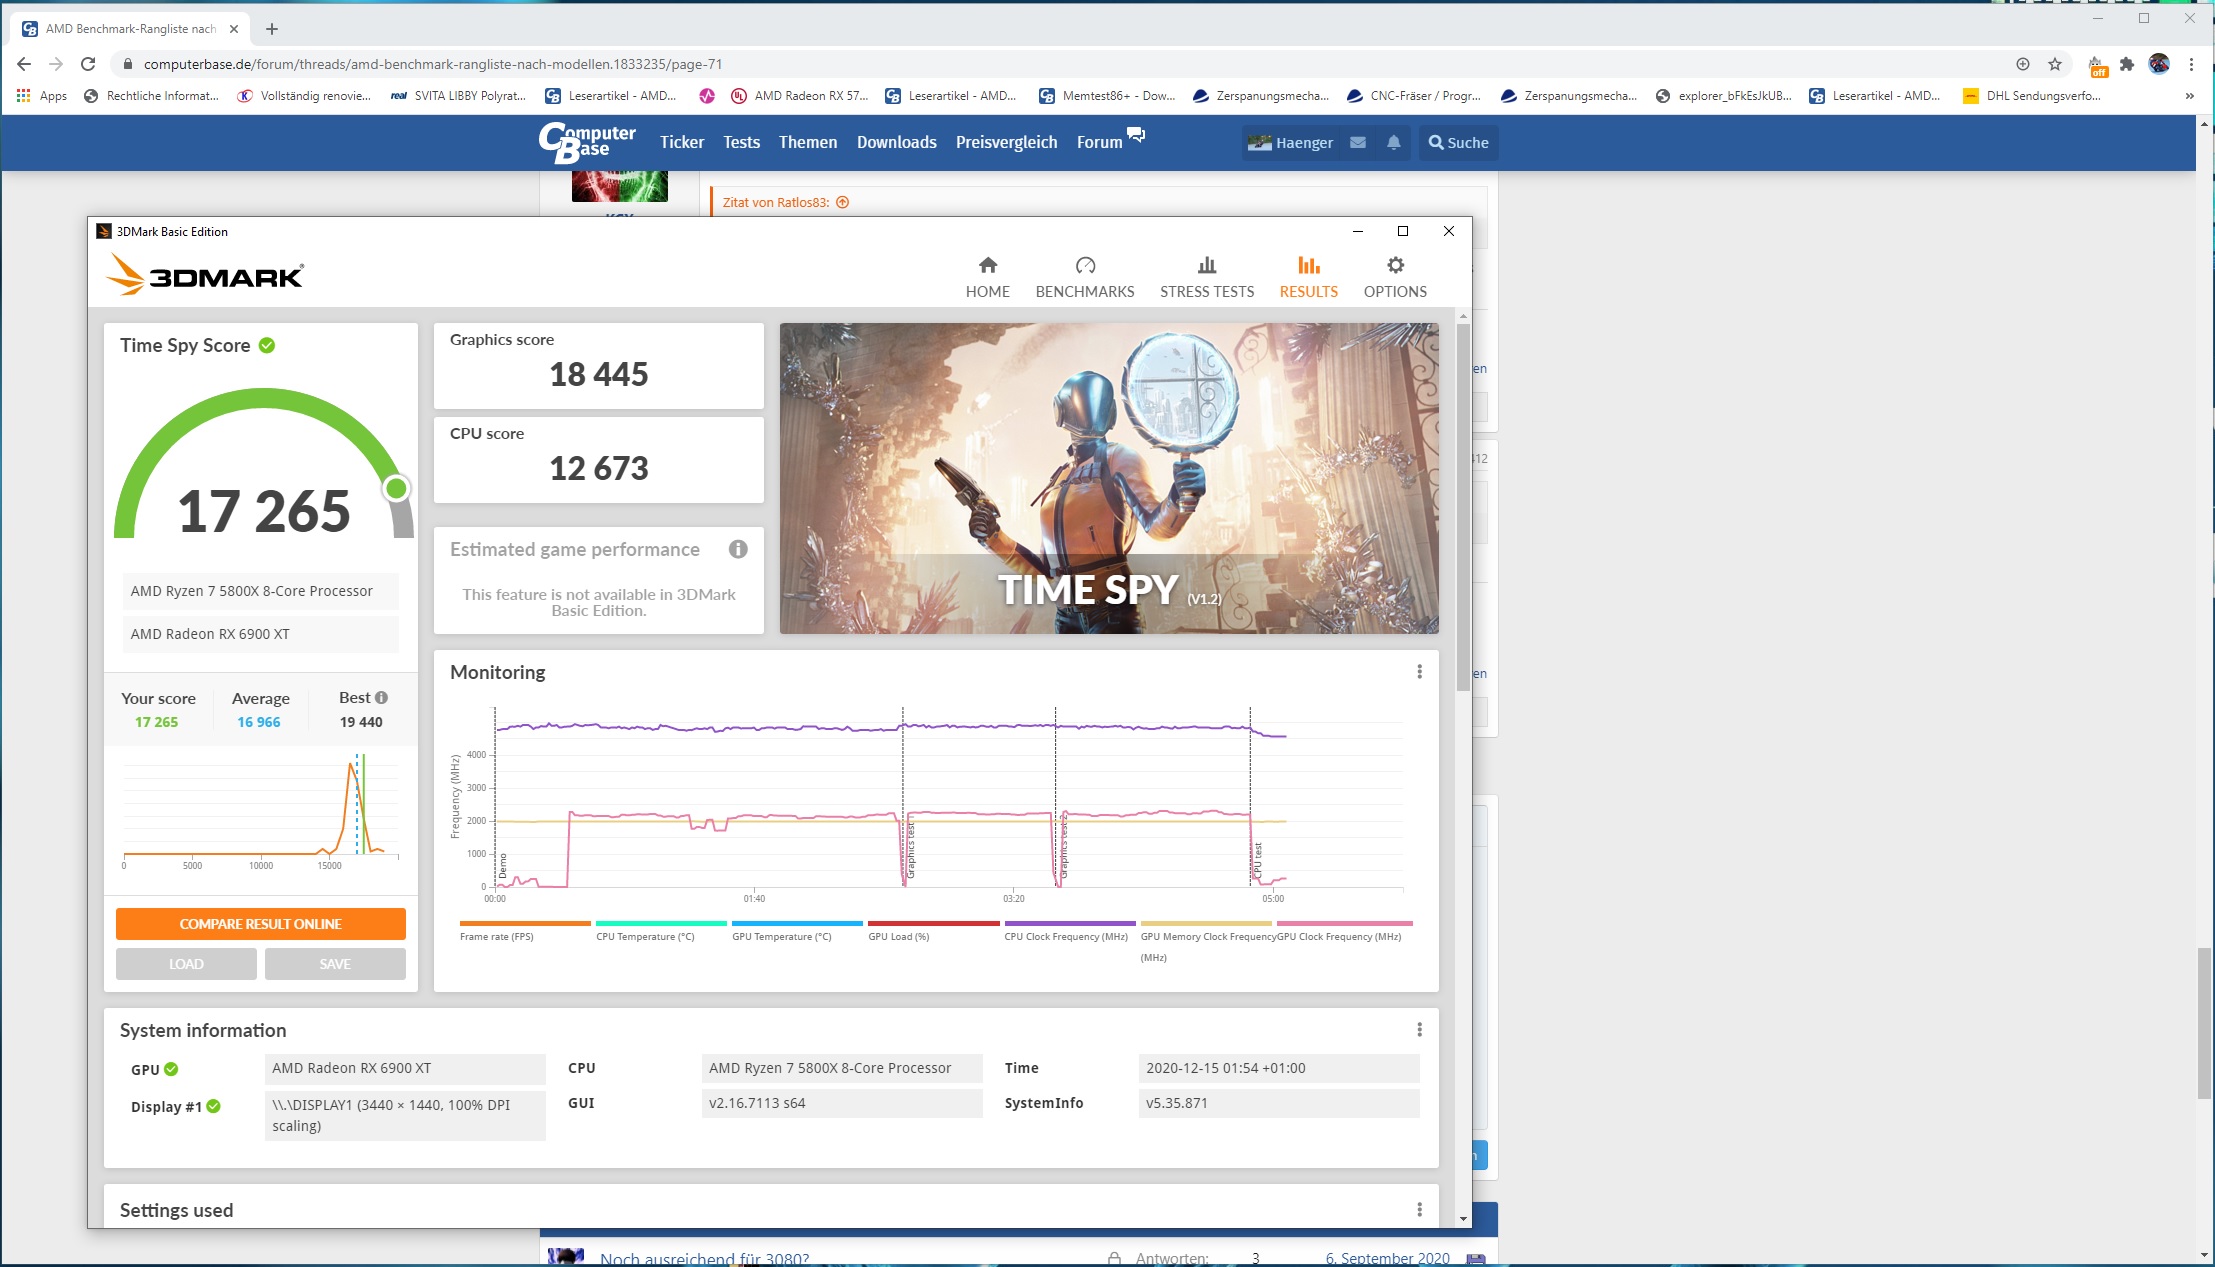Open ComputerBase messages envelope icon

[1357, 142]
